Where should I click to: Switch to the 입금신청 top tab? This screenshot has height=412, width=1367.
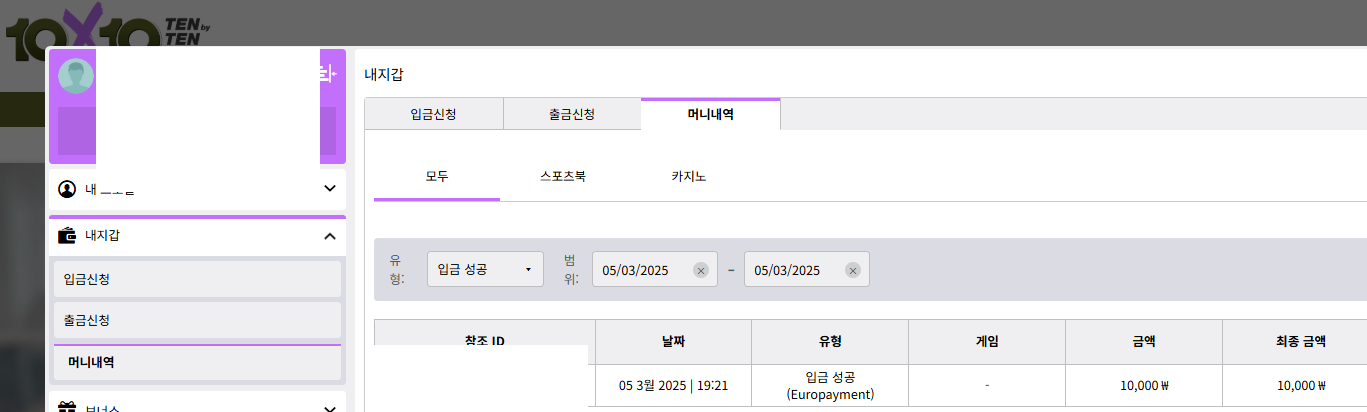433,114
